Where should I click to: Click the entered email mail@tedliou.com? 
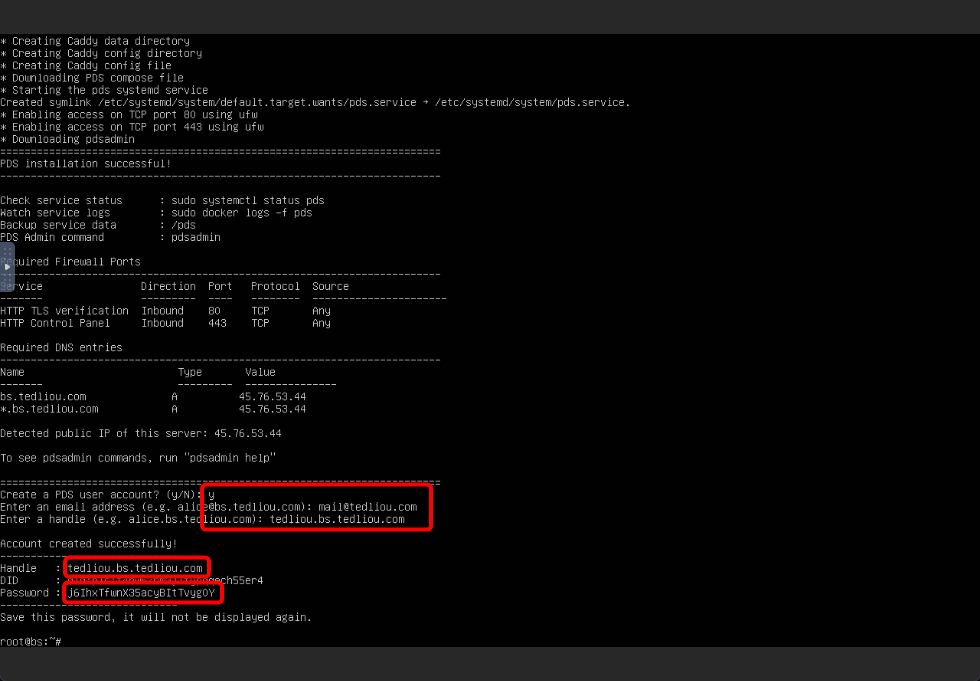[367, 507]
